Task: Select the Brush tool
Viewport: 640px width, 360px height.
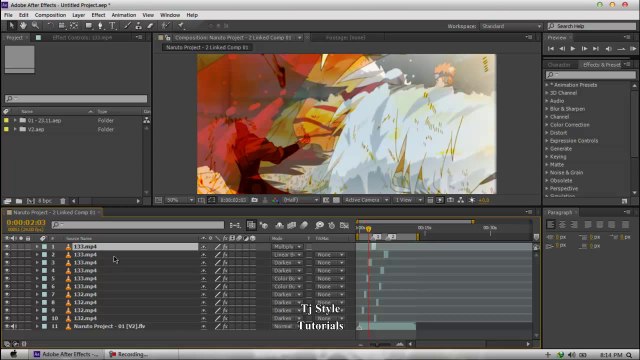Action: [127, 26]
